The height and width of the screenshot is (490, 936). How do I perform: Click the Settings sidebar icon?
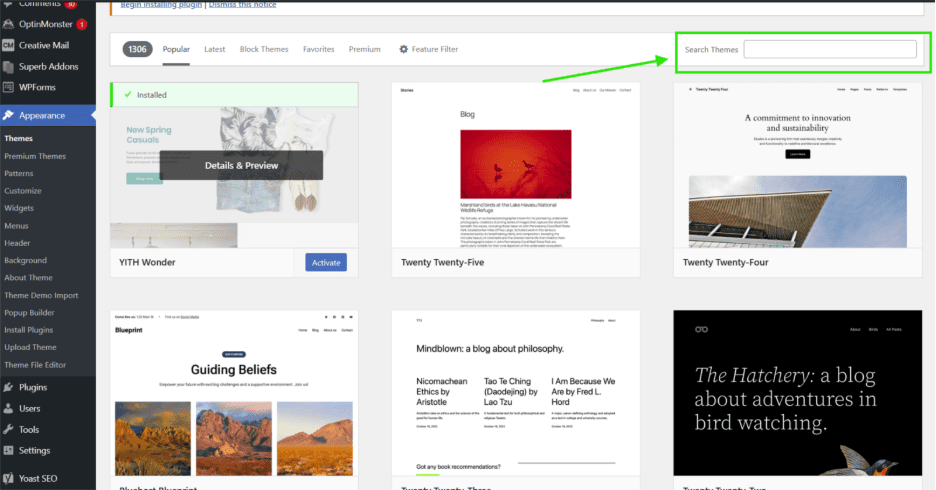[x=8, y=451]
